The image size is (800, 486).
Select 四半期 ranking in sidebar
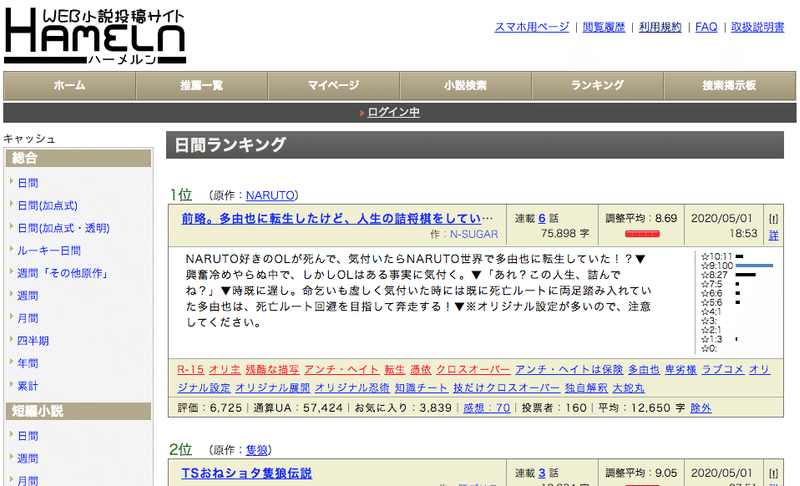point(33,341)
